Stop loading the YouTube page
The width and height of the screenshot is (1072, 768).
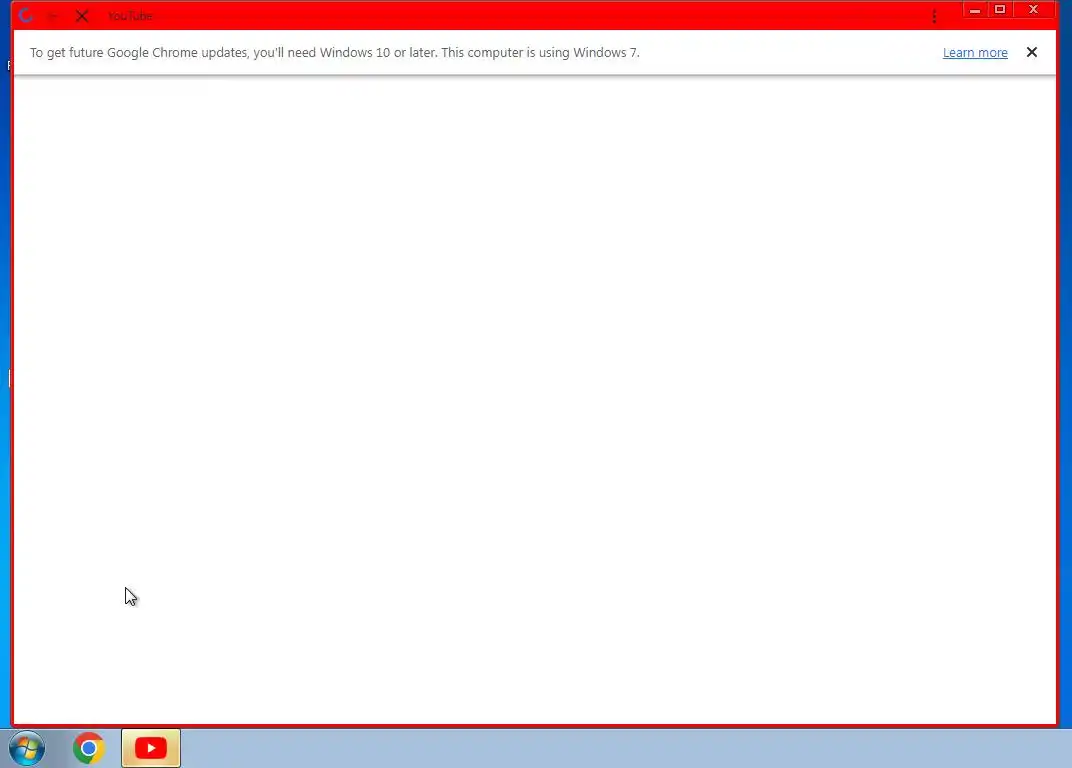pyautogui.click(x=82, y=16)
